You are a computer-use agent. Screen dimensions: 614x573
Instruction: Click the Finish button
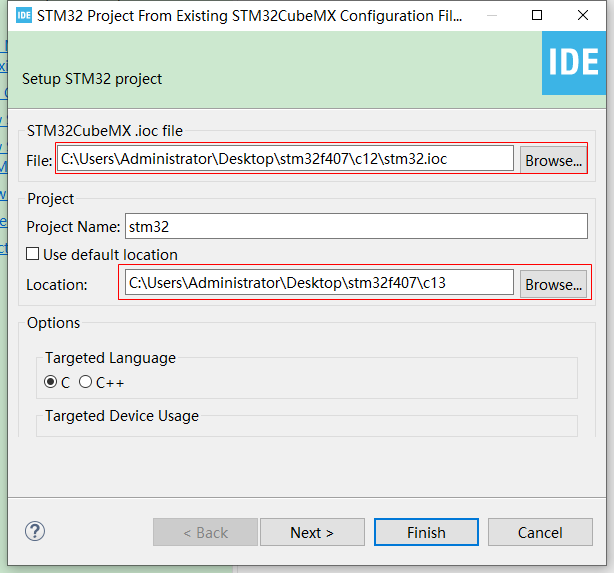tap(426, 532)
